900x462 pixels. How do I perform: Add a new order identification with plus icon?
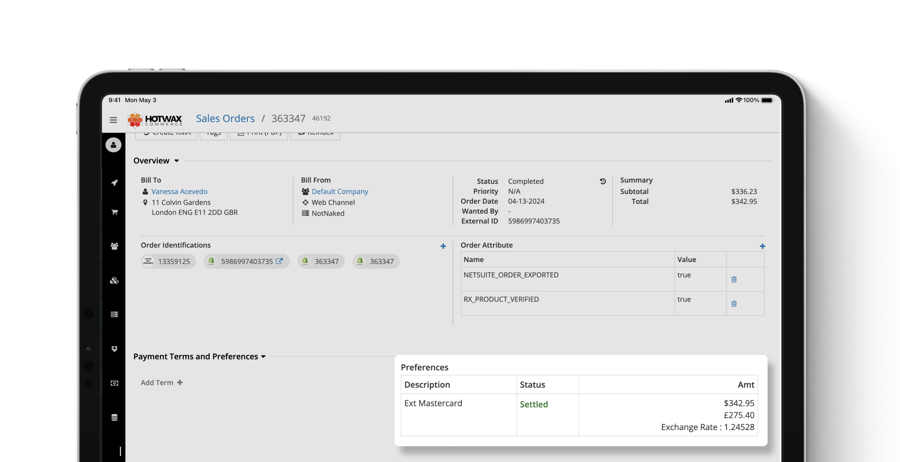[x=443, y=246]
